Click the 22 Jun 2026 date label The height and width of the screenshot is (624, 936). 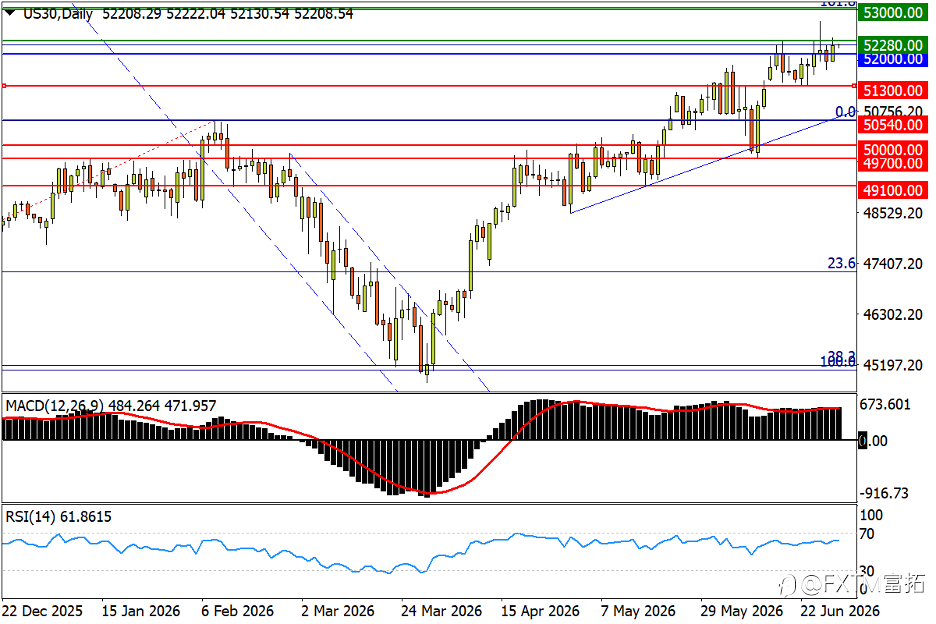coord(840,611)
